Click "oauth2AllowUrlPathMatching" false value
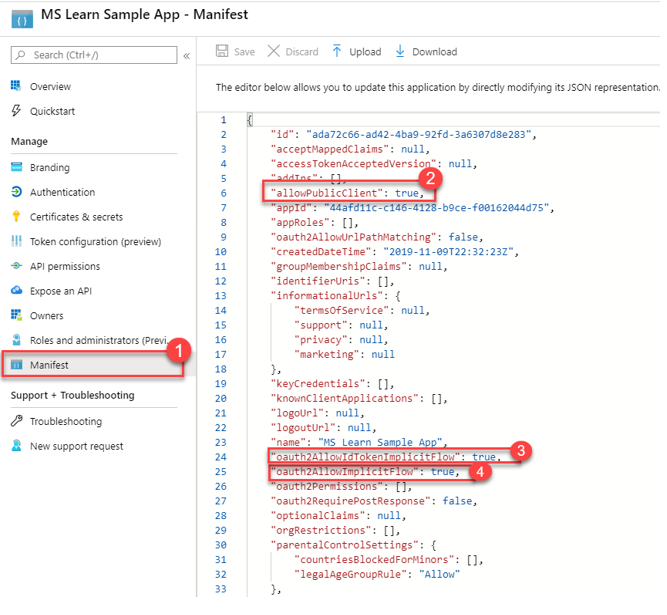The image size is (667, 615). pyautogui.click(x=463, y=237)
